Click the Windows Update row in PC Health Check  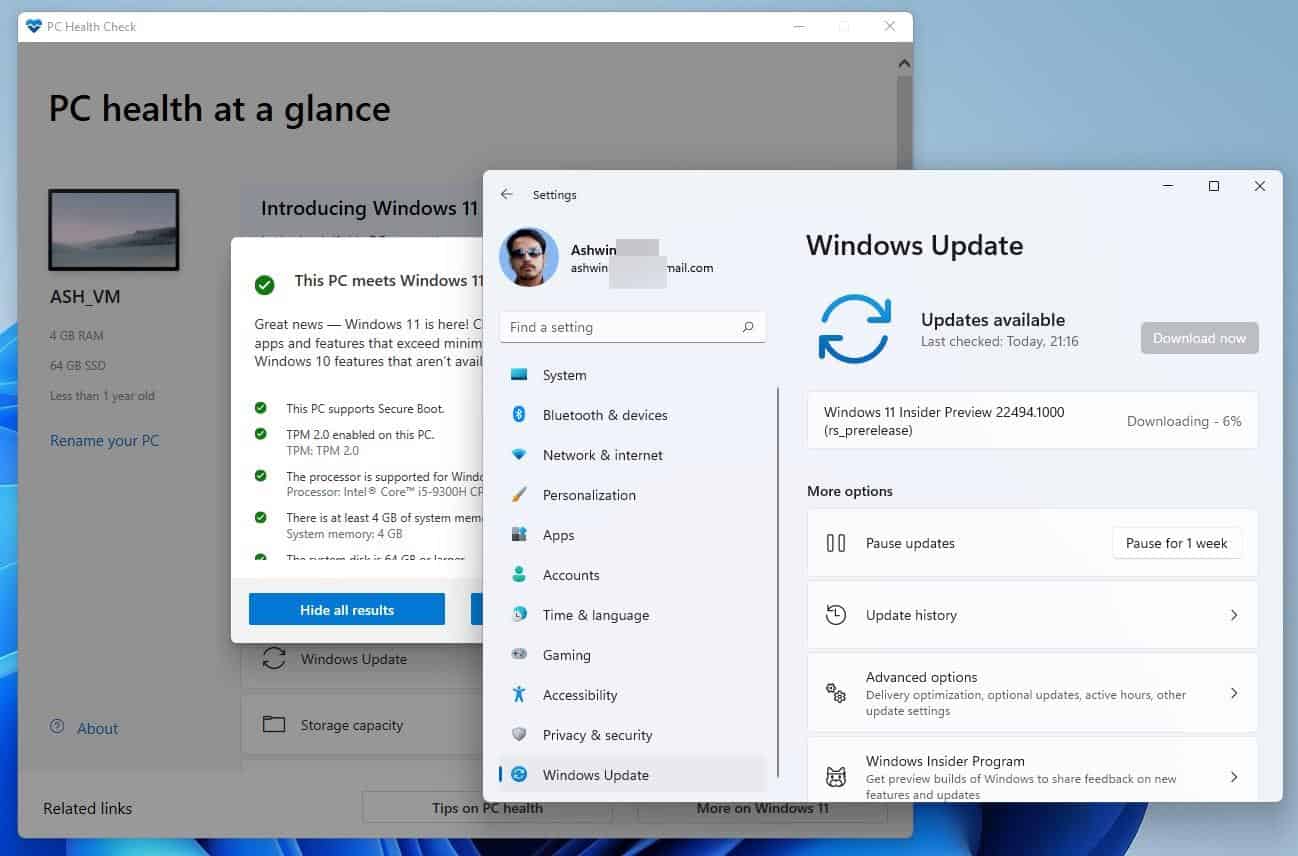[x=362, y=659]
